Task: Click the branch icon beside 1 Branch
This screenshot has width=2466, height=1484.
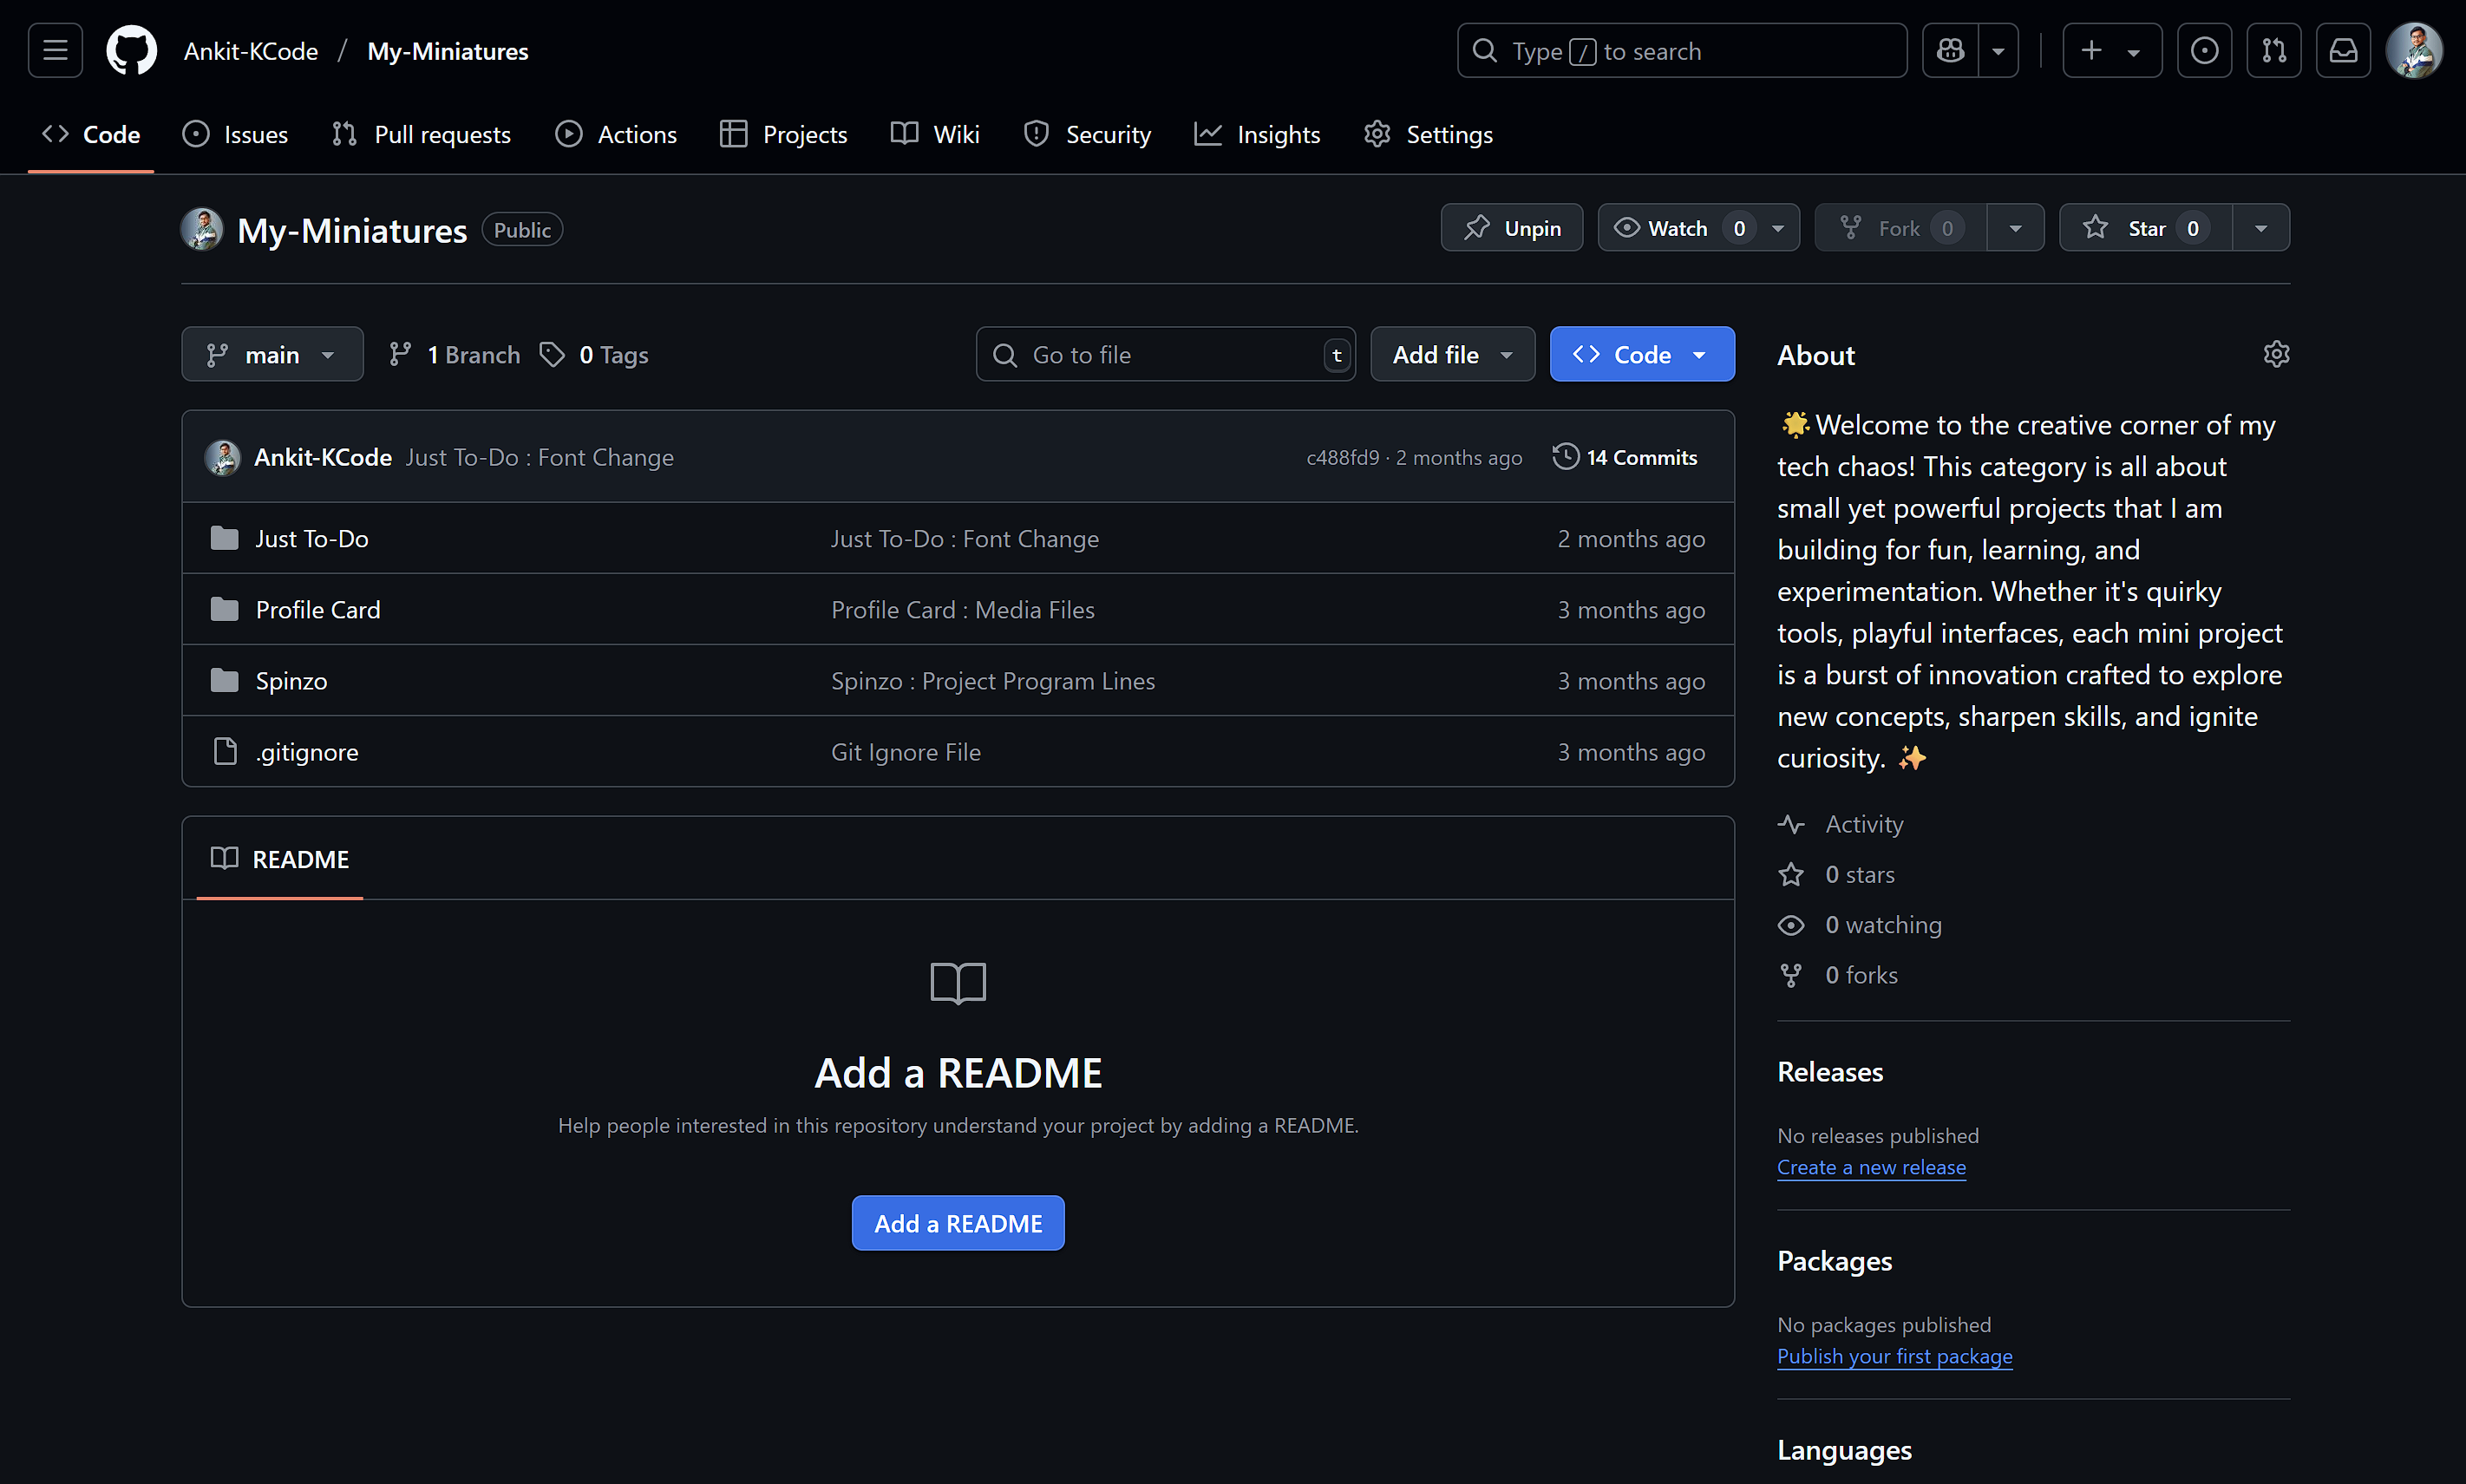Action: (400, 354)
